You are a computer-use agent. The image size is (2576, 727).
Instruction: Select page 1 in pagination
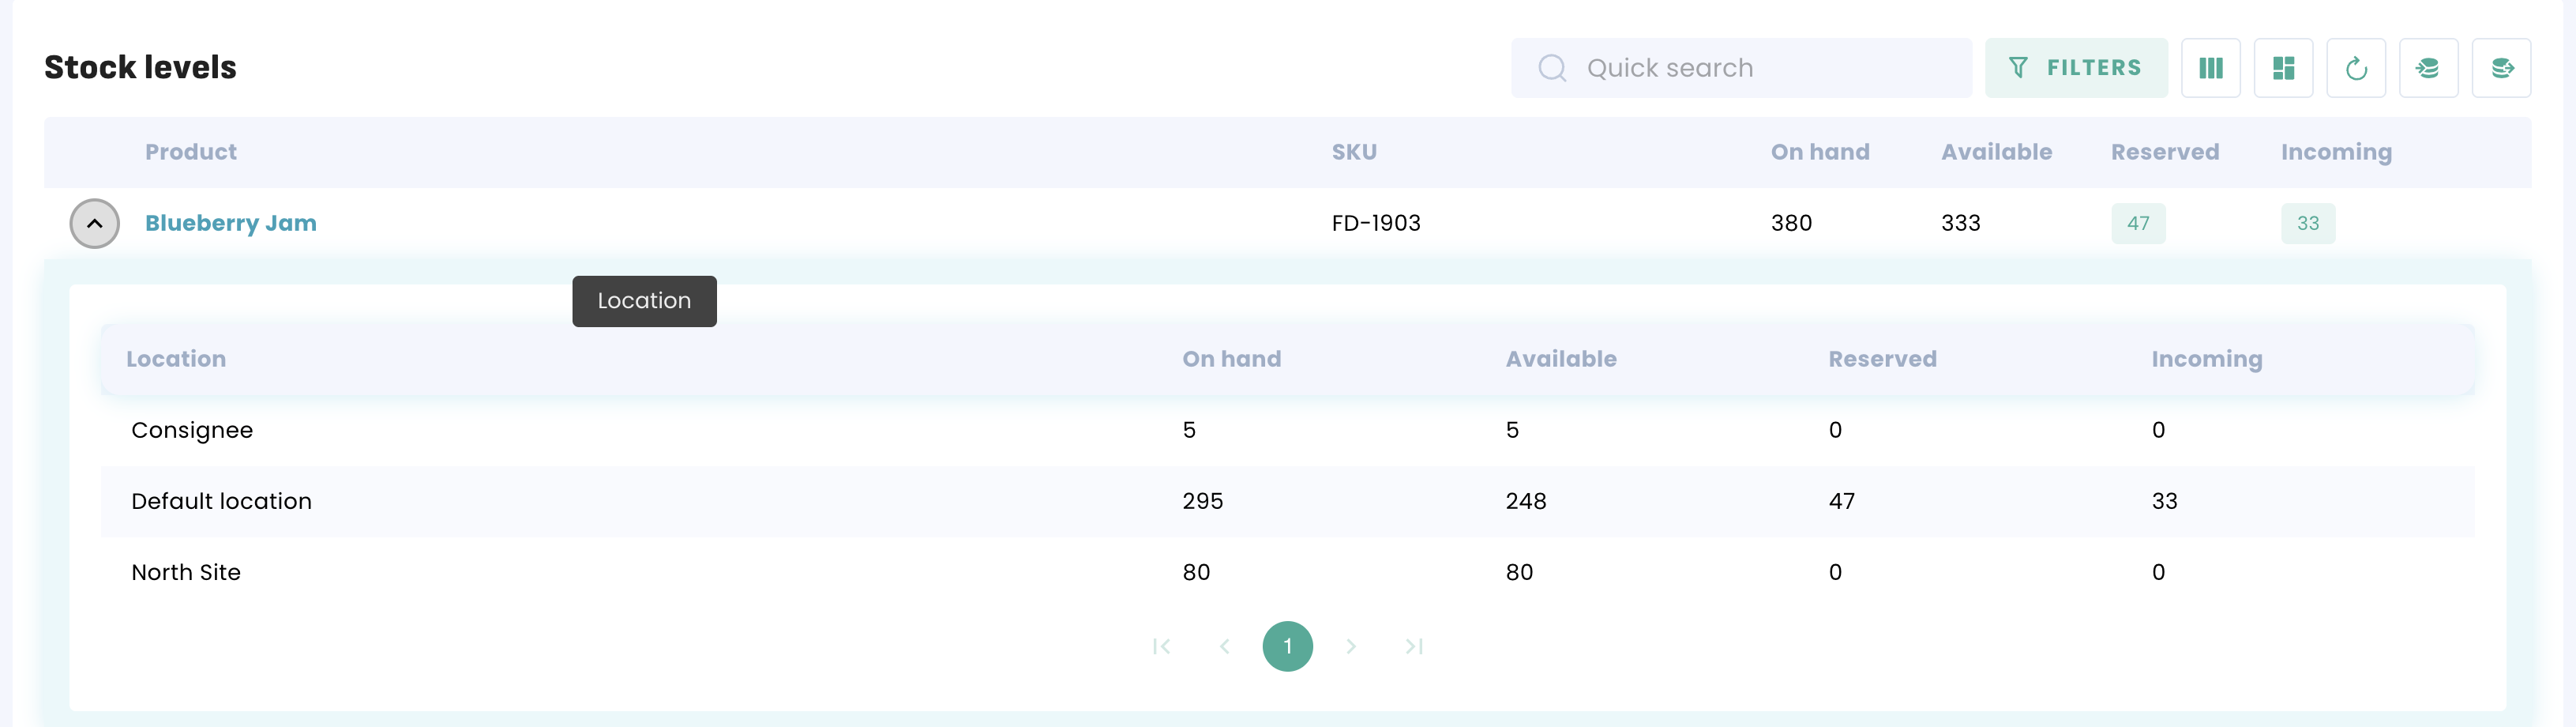[1287, 646]
